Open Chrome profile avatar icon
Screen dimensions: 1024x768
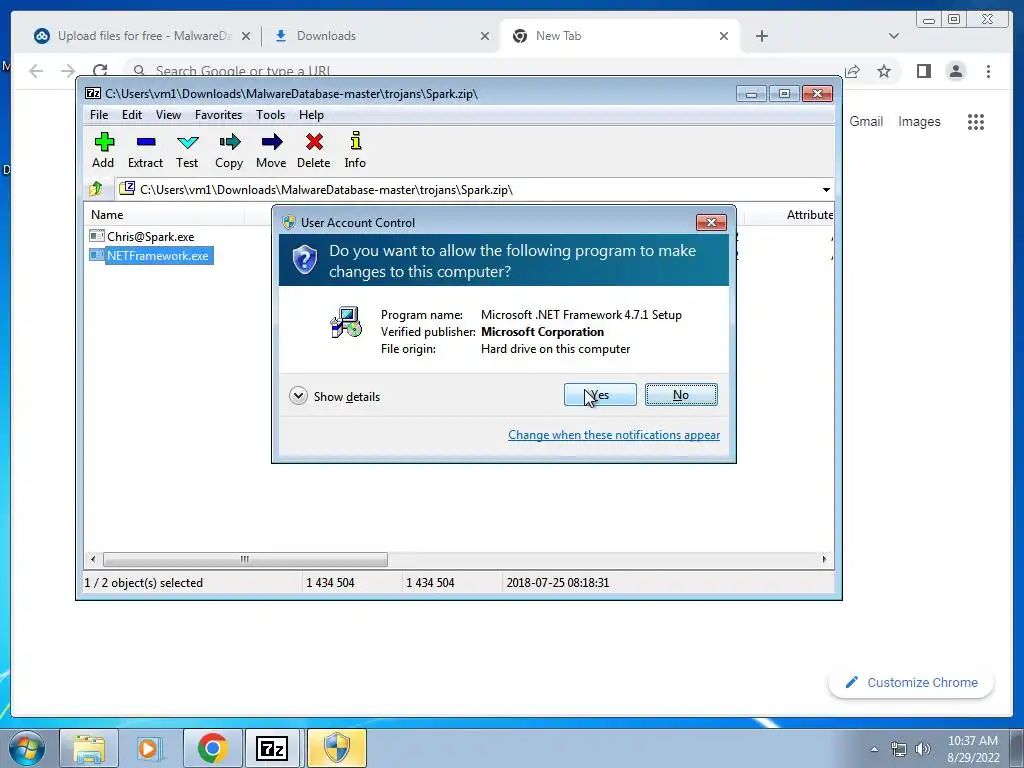956,71
